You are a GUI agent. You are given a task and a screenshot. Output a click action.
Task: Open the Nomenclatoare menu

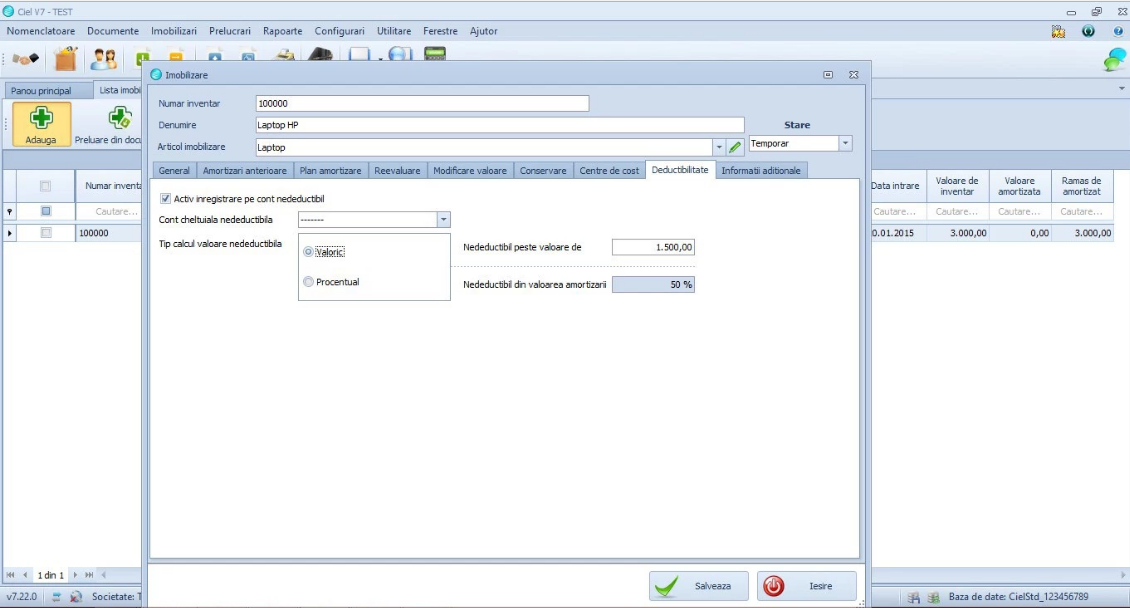[x=41, y=31]
